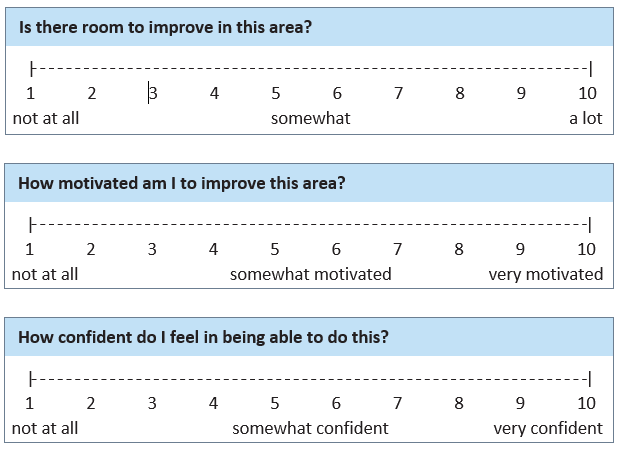Select 6 on the confidence scale
The width and height of the screenshot is (617, 450).
click(x=336, y=404)
